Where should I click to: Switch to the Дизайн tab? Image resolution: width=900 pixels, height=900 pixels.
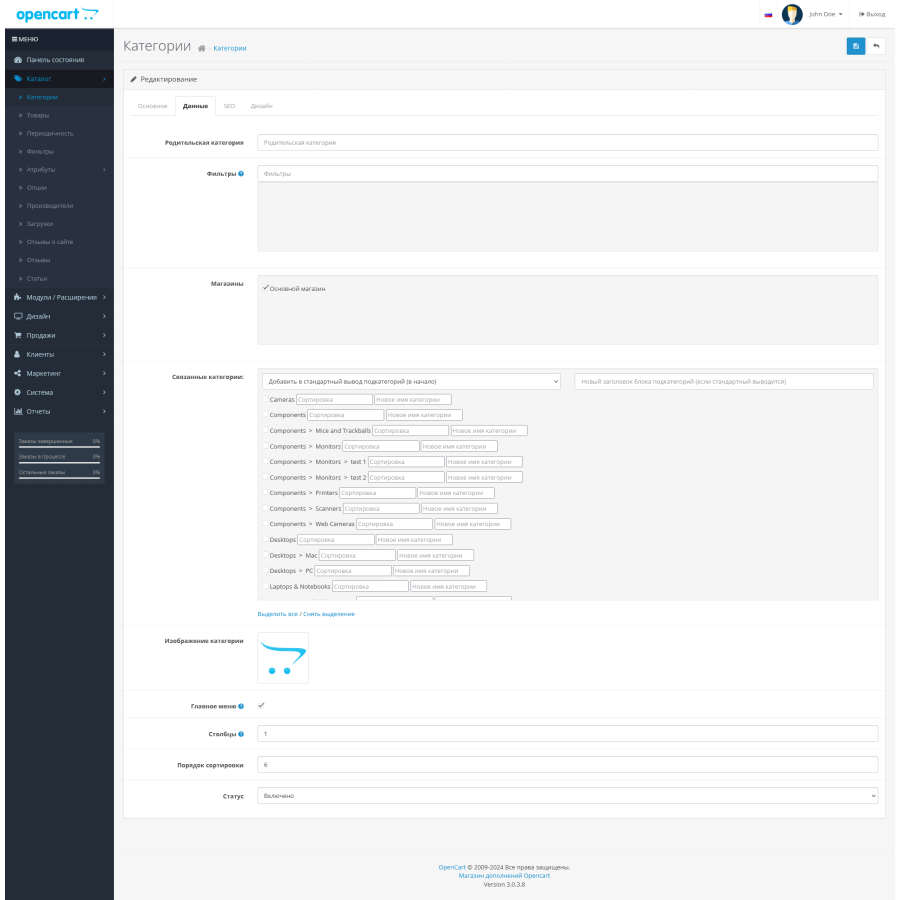pos(261,106)
